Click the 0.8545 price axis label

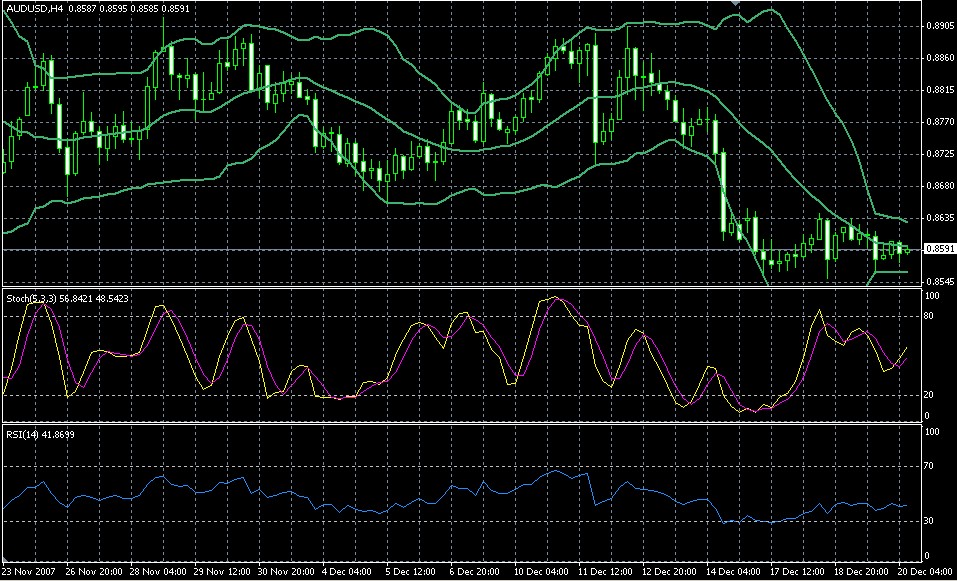pos(940,281)
